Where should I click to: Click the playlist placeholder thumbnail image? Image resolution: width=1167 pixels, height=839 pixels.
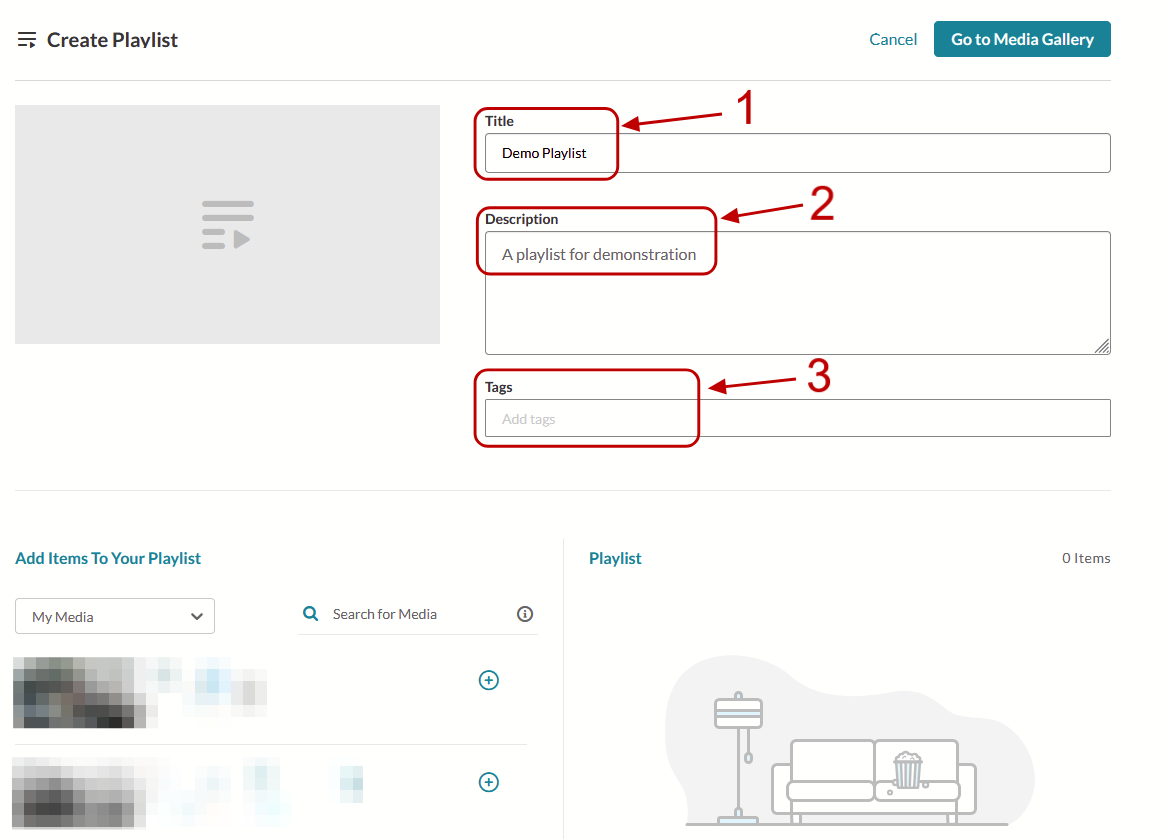click(227, 224)
